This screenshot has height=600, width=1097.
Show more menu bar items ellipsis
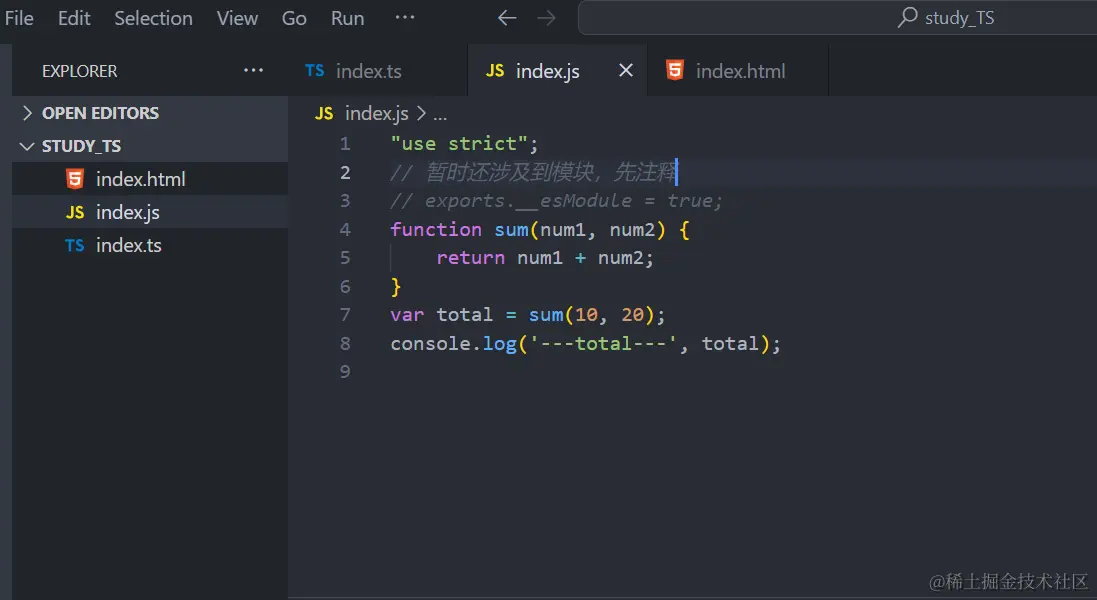404,17
